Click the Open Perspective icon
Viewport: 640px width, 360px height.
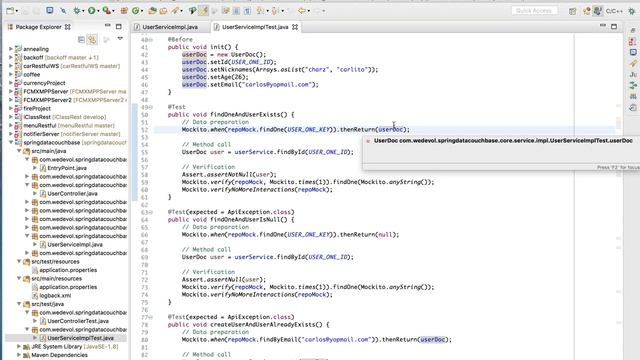coord(572,11)
